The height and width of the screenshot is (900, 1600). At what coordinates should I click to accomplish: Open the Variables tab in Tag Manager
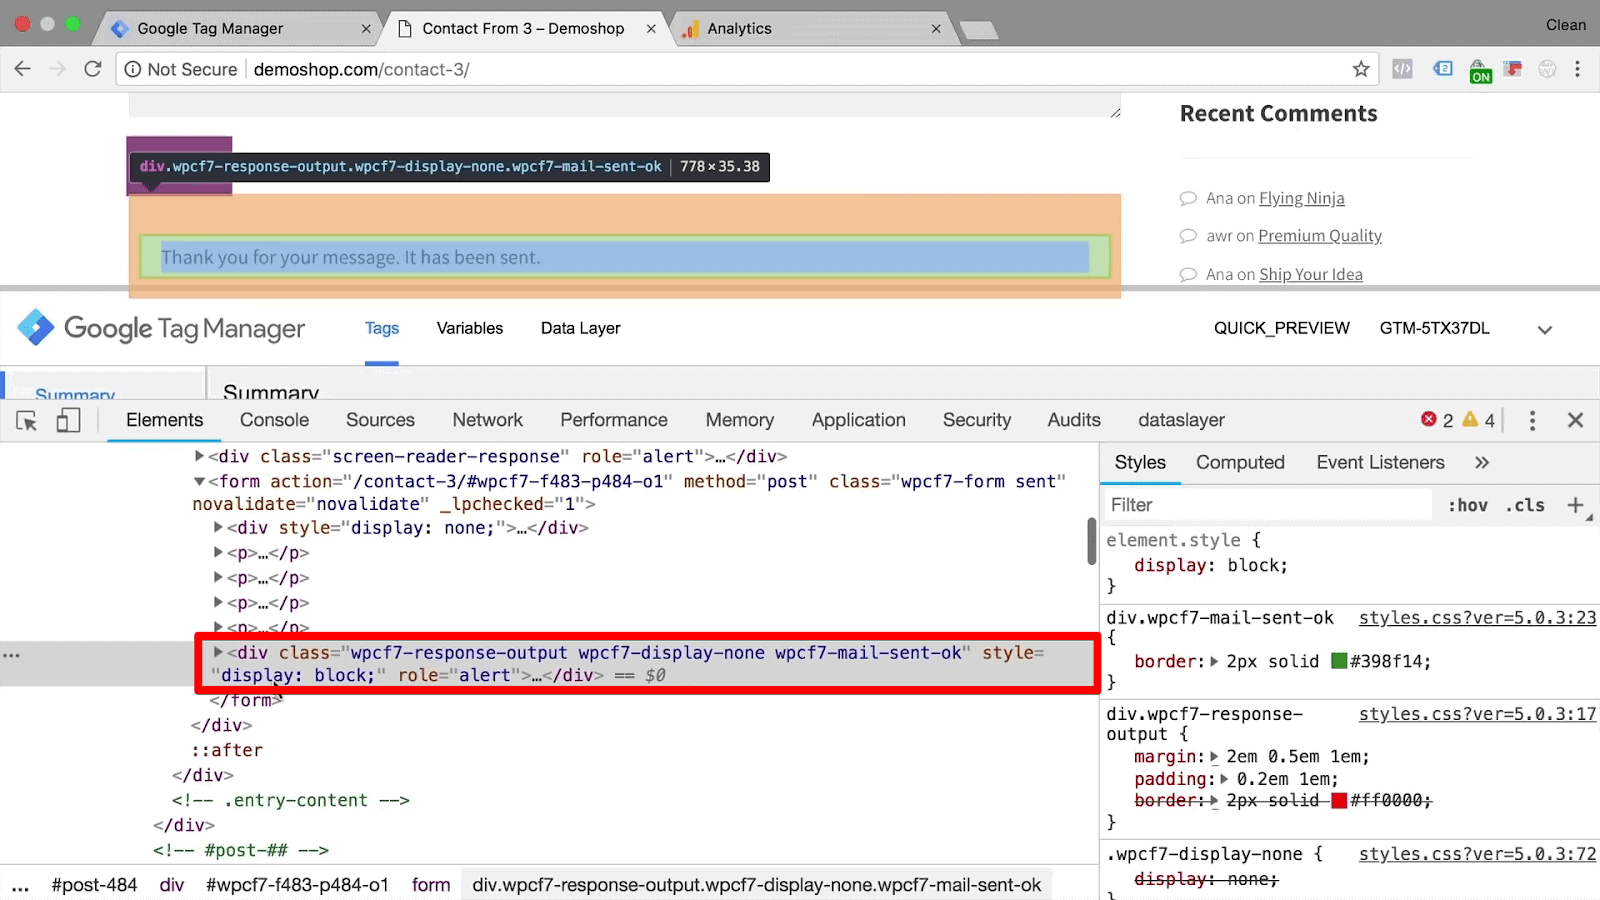click(x=469, y=328)
